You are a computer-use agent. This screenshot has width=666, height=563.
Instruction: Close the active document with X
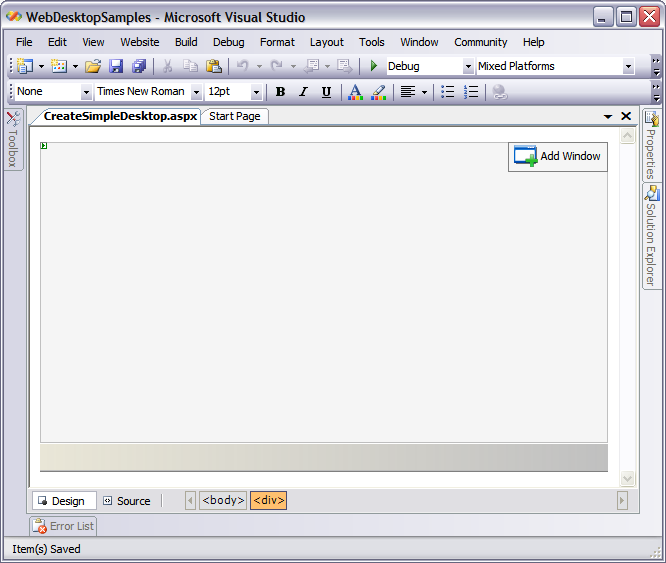[626, 116]
